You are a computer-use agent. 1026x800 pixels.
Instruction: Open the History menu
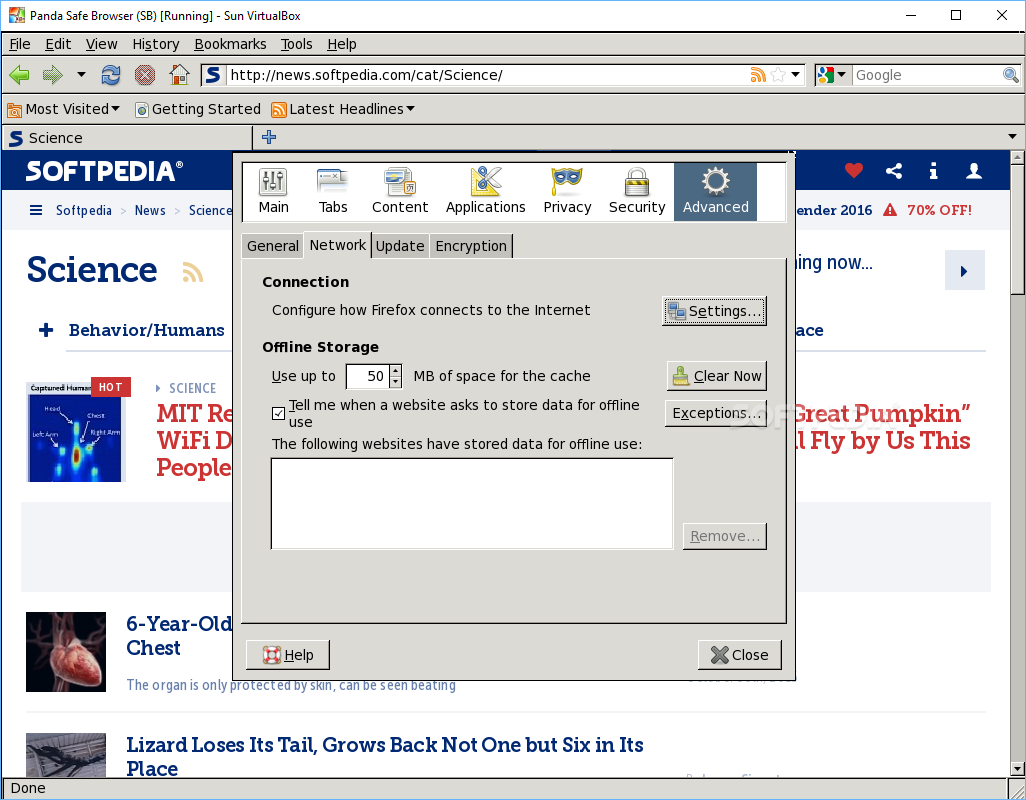[156, 44]
